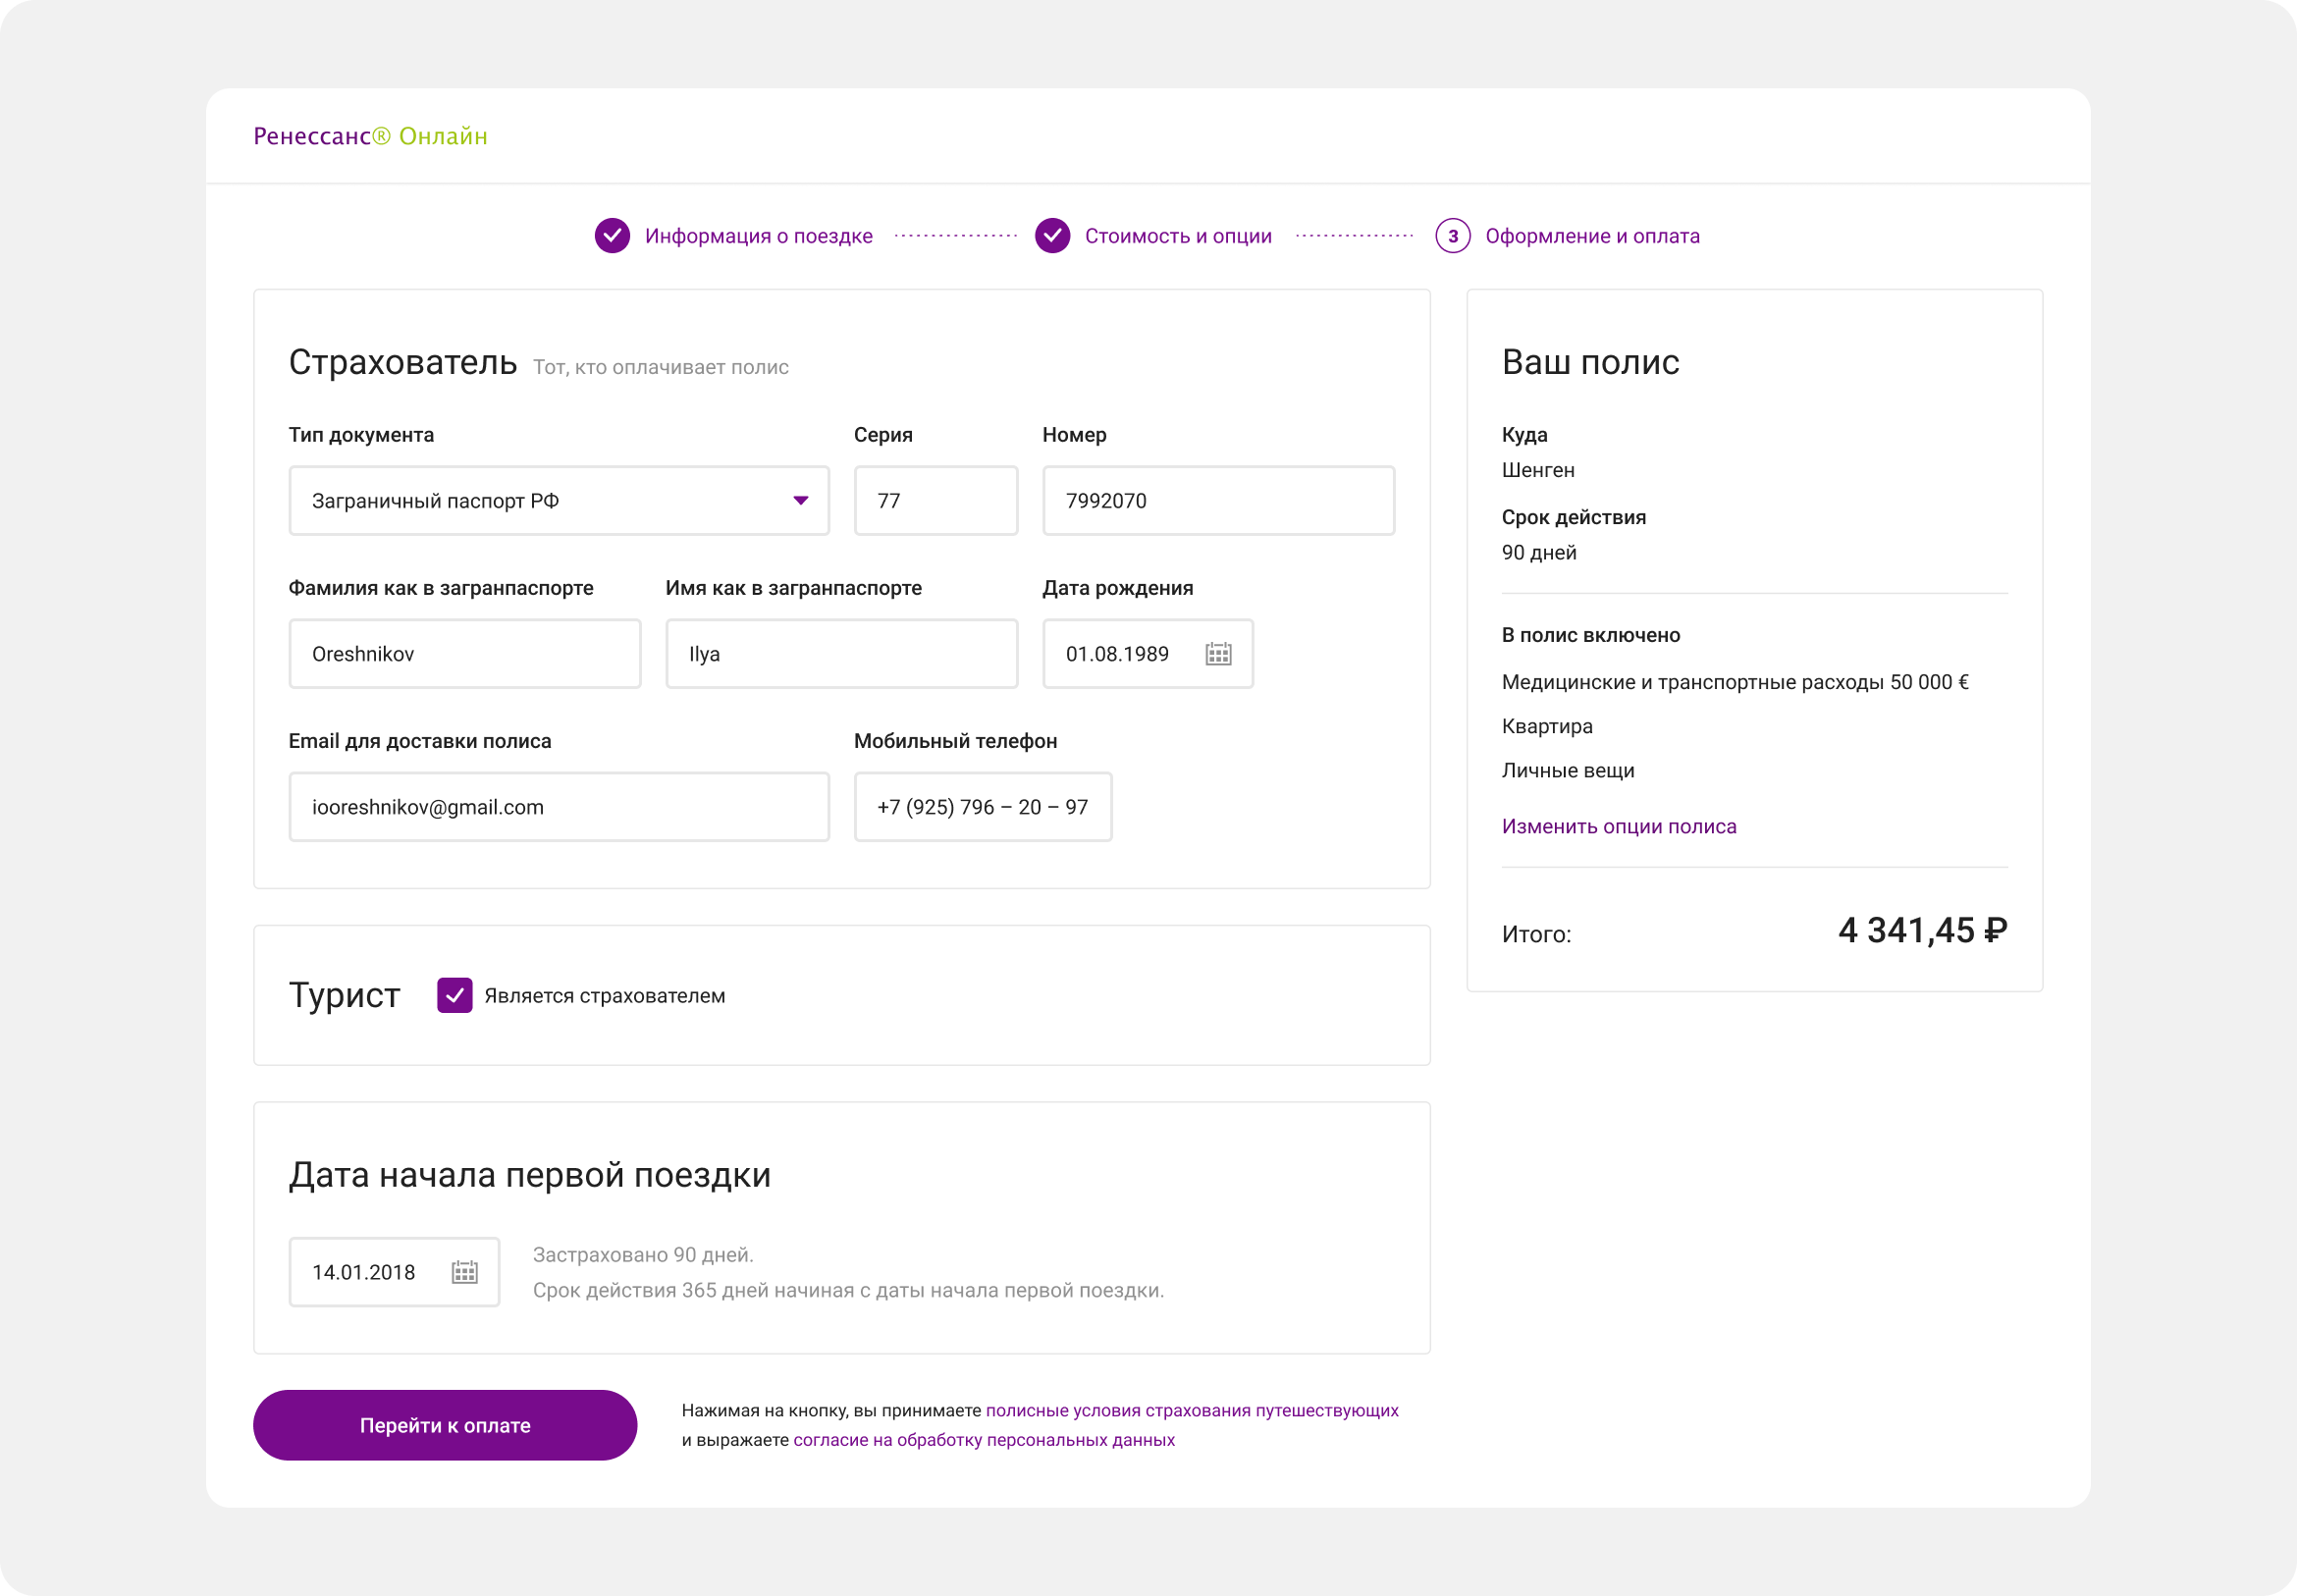Click the total price 4 341,45 ₽
Screen dimensions: 2297x1596
[x=1922, y=931]
